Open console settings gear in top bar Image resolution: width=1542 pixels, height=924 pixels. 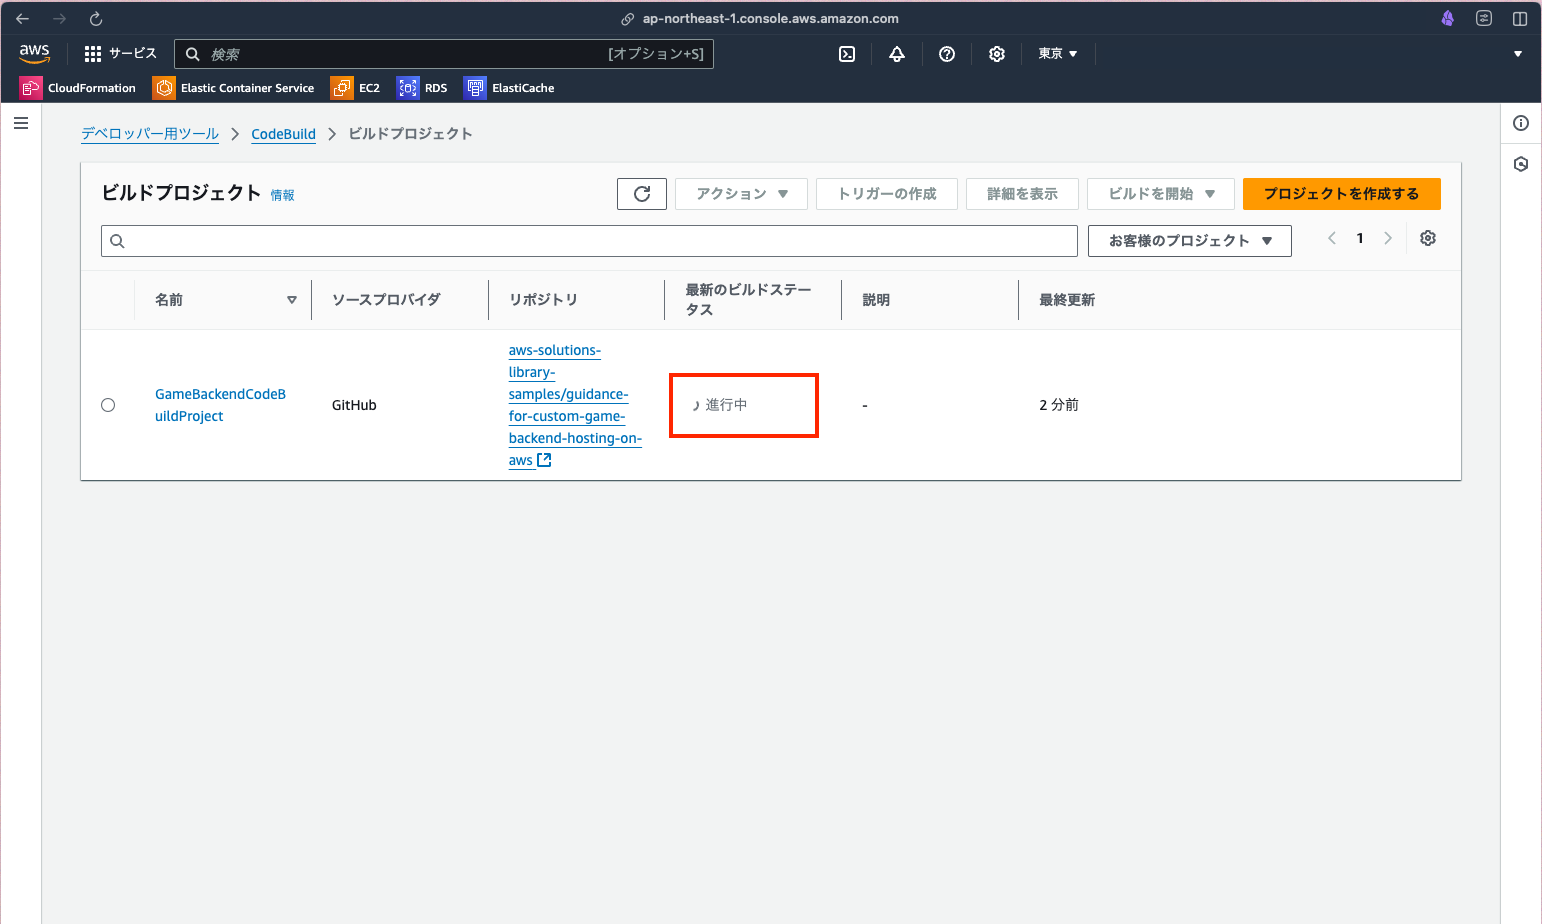coord(997,54)
